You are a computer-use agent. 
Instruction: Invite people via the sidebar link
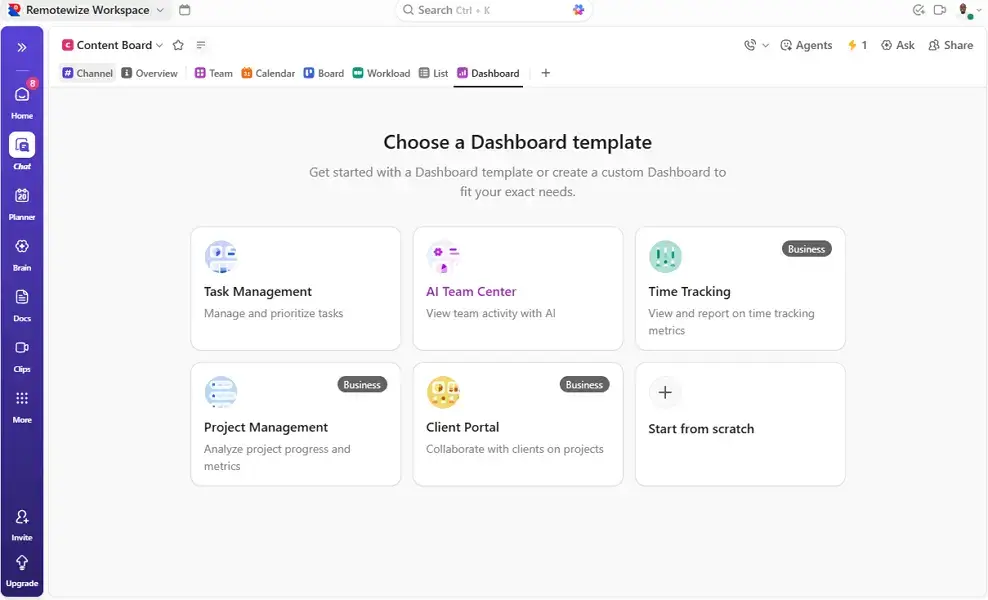point(21,521)
